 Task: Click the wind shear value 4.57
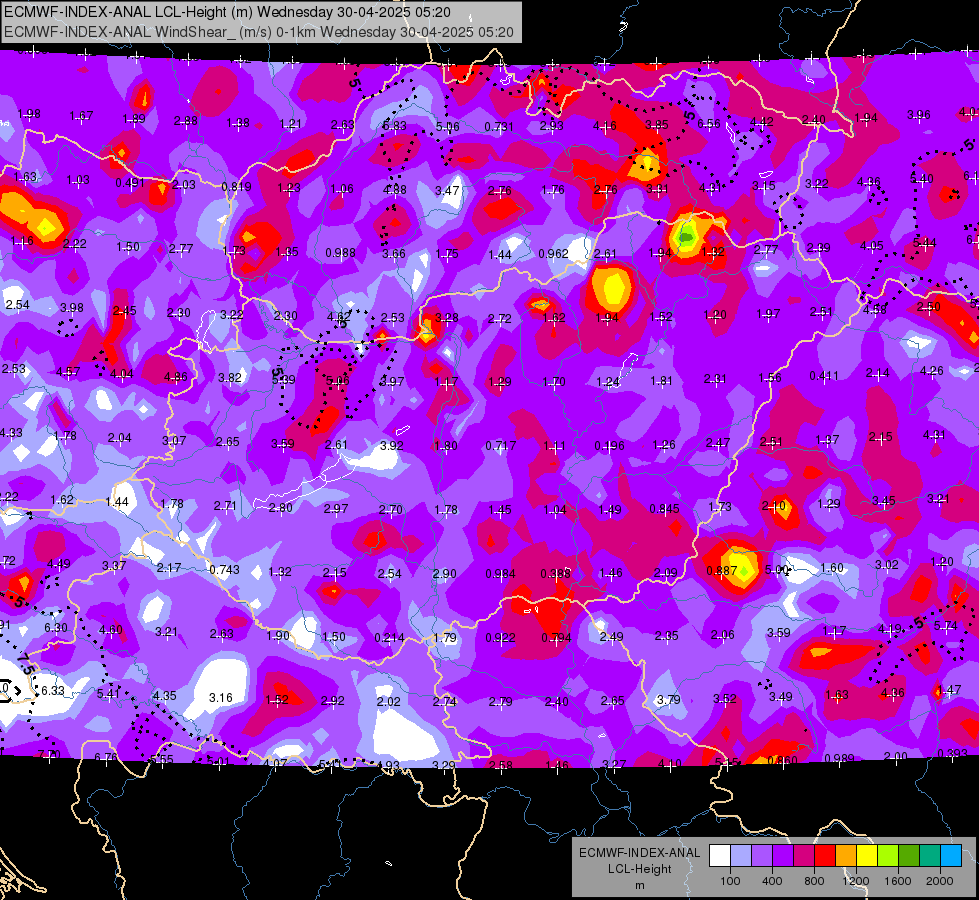[68, 372]
